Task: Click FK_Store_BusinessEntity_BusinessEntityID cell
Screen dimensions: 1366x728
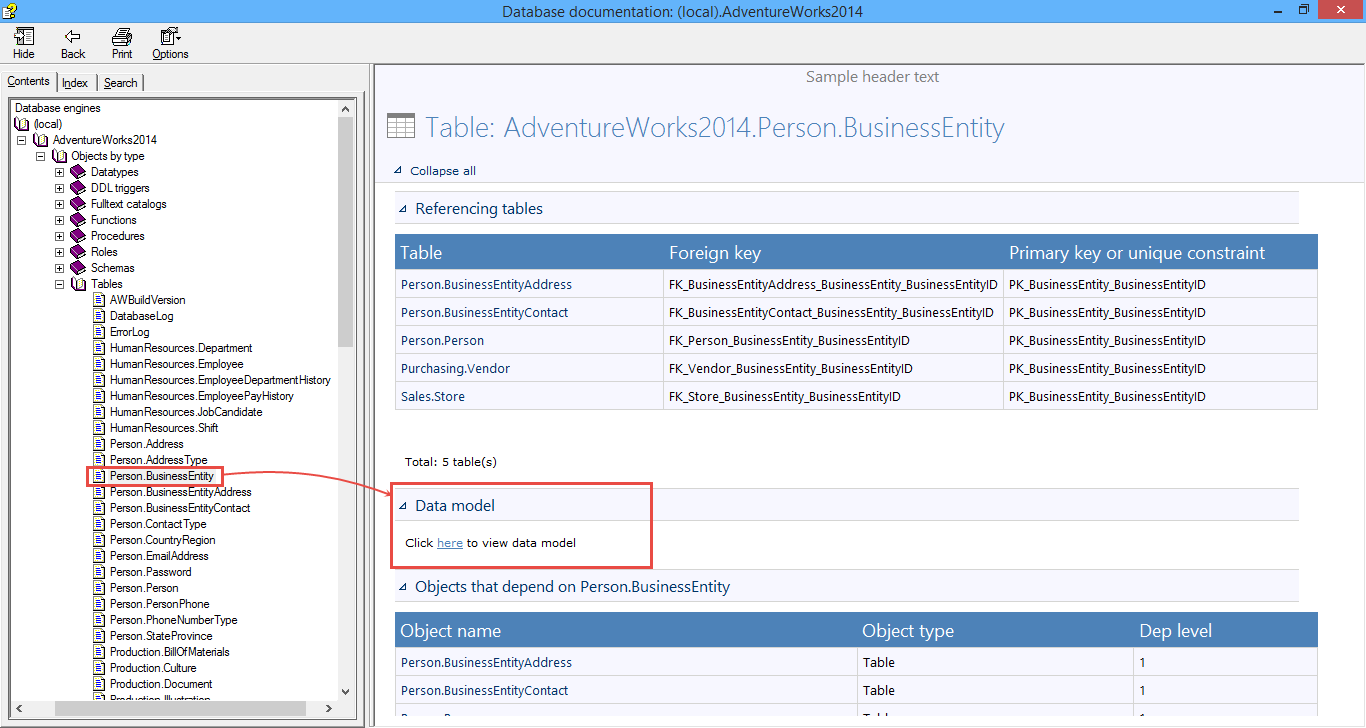Action: (833, 397)
